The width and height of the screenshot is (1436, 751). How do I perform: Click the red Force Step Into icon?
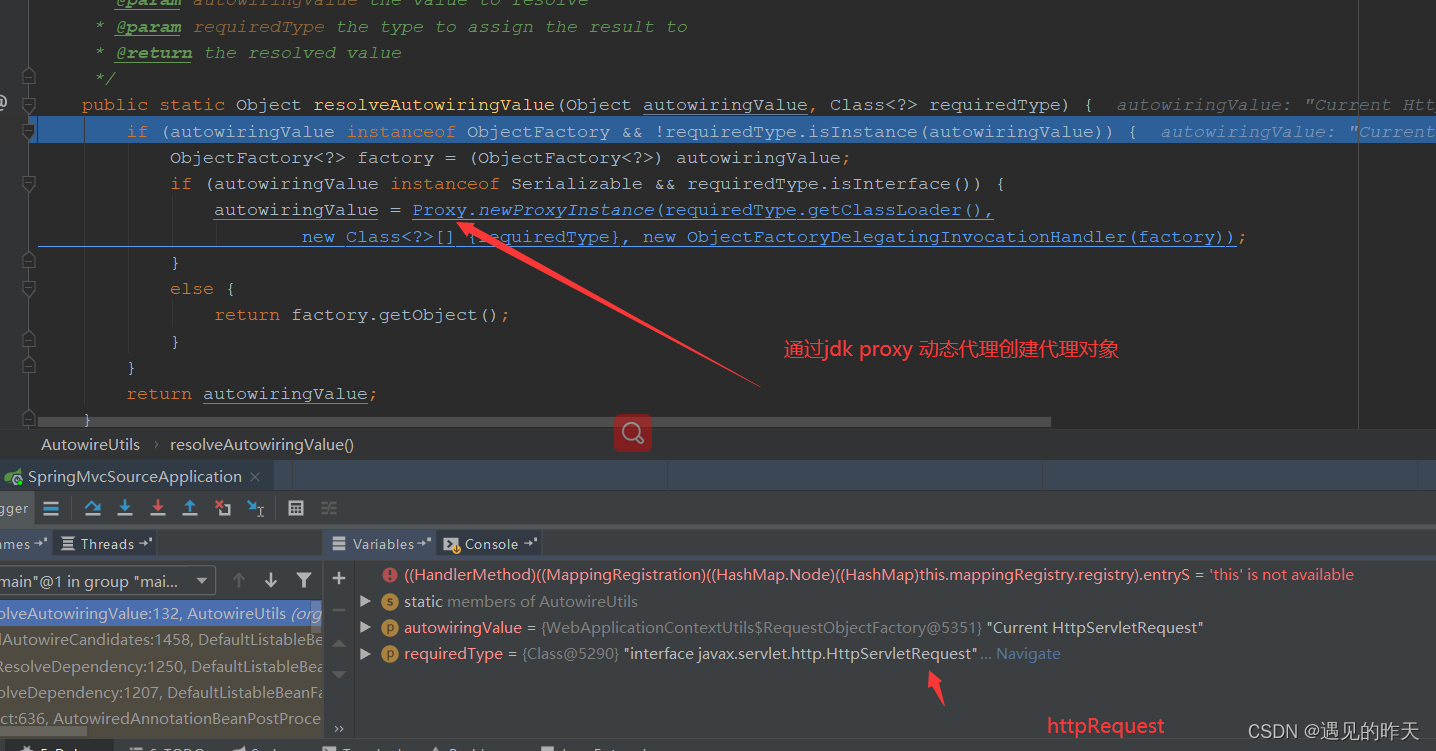click(157, 508)
